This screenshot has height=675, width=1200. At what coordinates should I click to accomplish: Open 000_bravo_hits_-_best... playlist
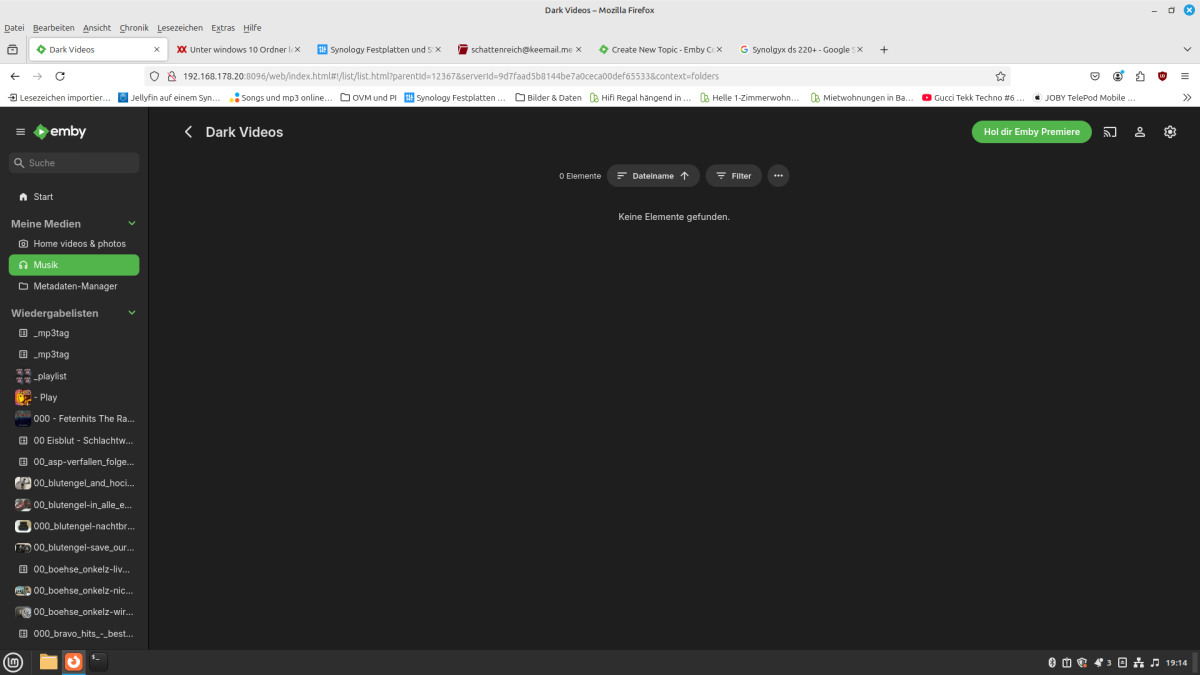(74, 633)
